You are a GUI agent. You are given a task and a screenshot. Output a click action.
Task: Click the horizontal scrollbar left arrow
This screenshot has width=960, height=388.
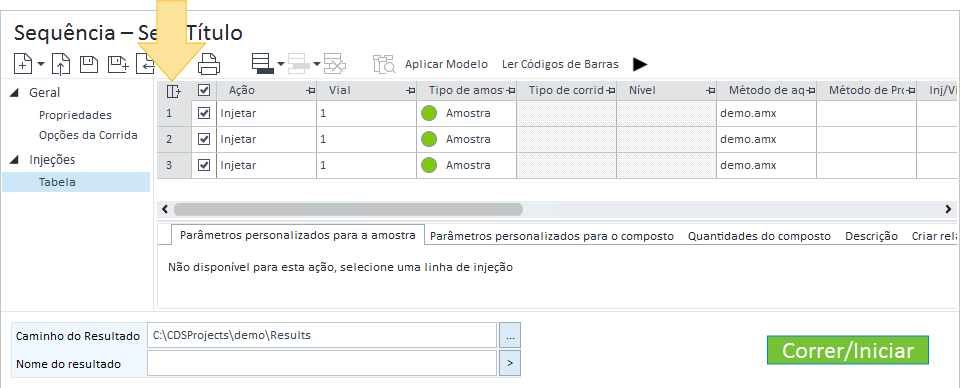(x=164, y=209)
